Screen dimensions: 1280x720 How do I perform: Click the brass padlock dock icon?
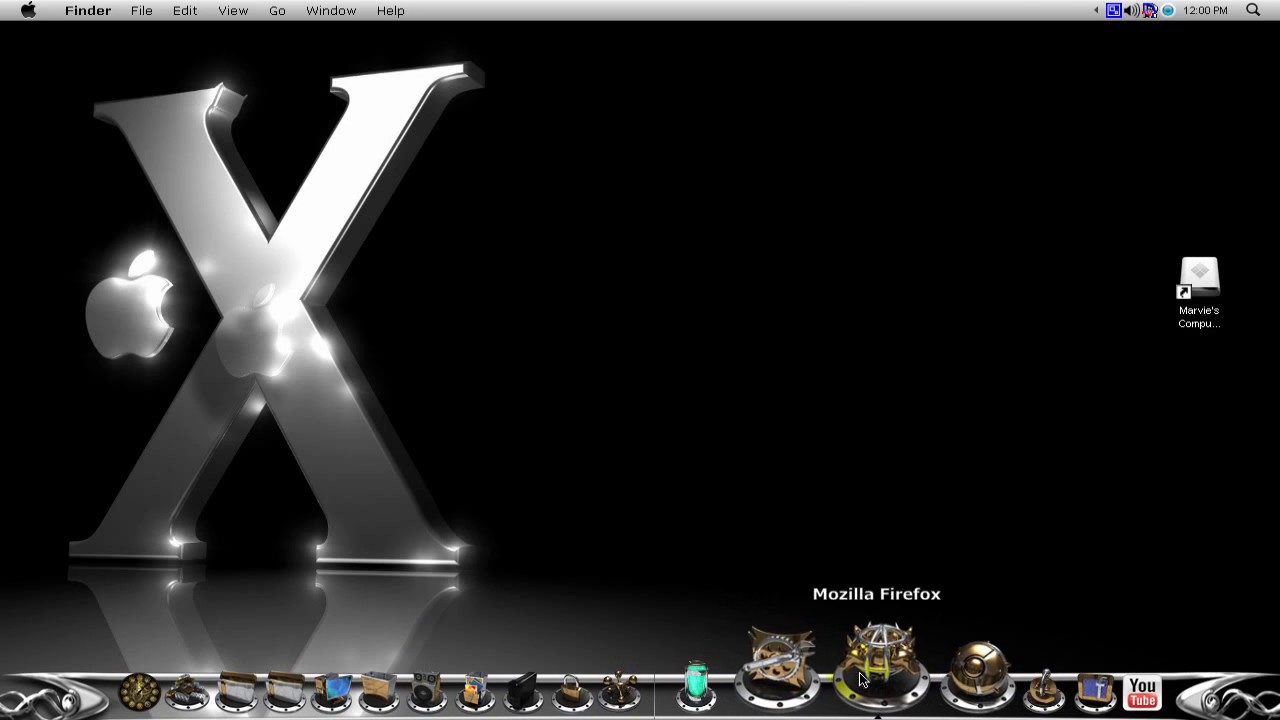point(571,692)
